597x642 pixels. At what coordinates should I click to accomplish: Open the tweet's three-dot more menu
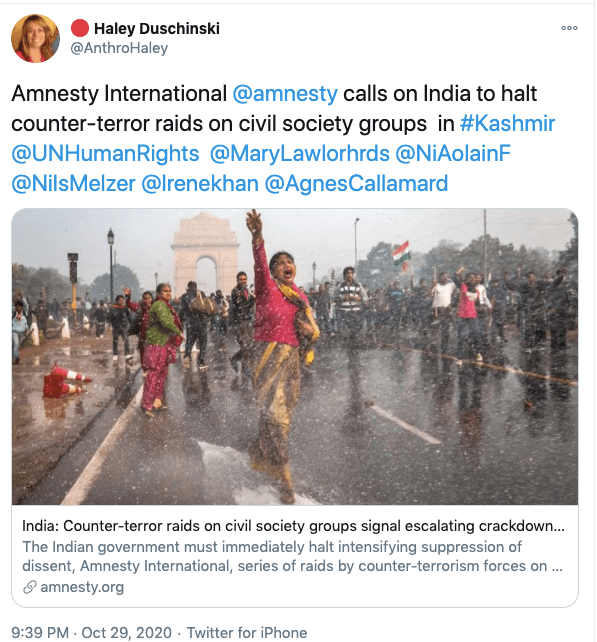click(569, 28)
